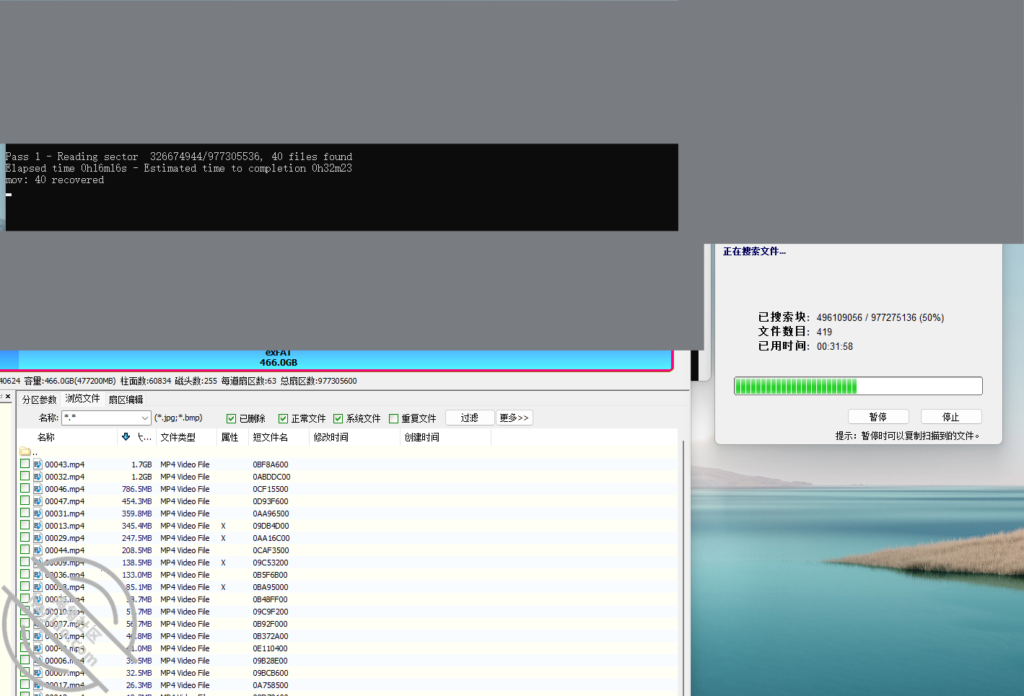This screenshot has height=696, width=1024.
Task: Click the MP4 file icon for 00043.mp4
Action: coord(38,465)
